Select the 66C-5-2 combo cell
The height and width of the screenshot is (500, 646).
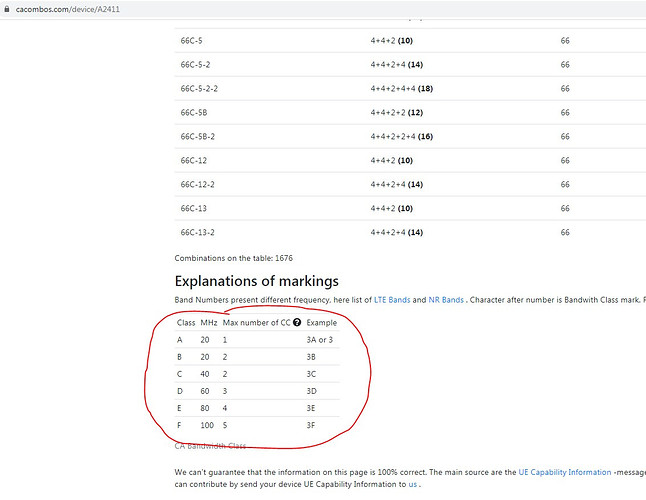point(195,65)
